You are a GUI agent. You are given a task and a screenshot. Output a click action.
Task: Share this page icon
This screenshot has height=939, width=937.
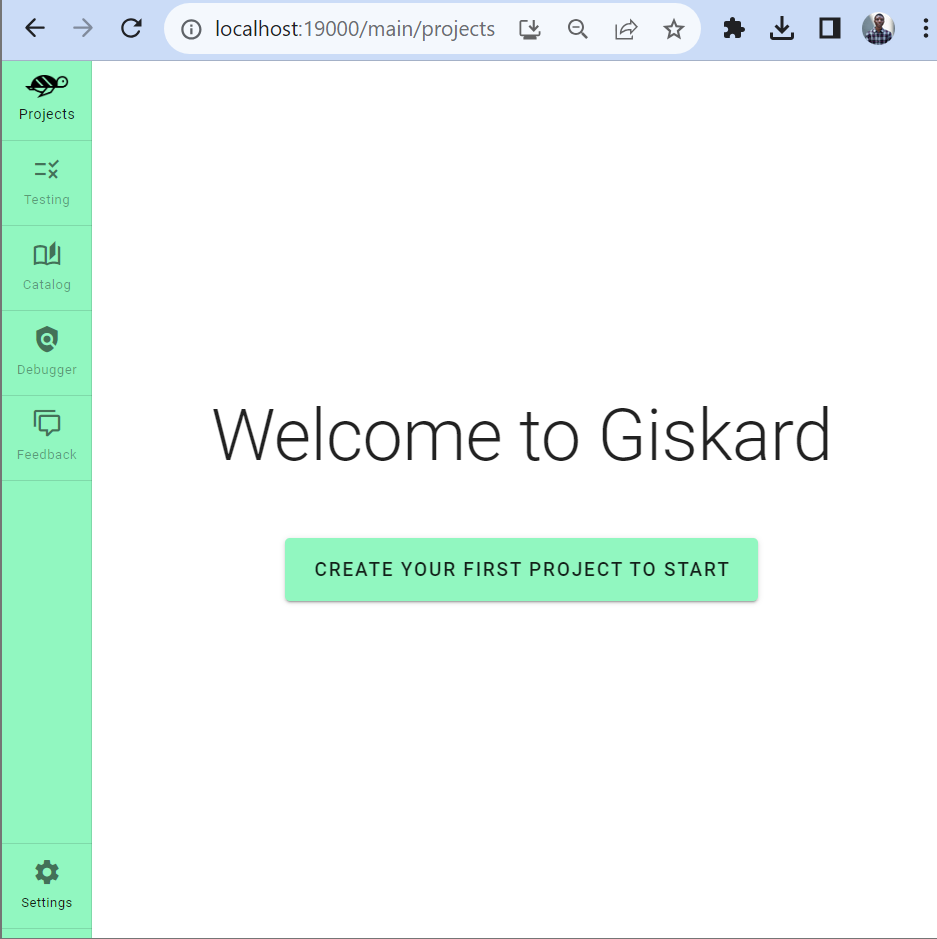[626, 29]
